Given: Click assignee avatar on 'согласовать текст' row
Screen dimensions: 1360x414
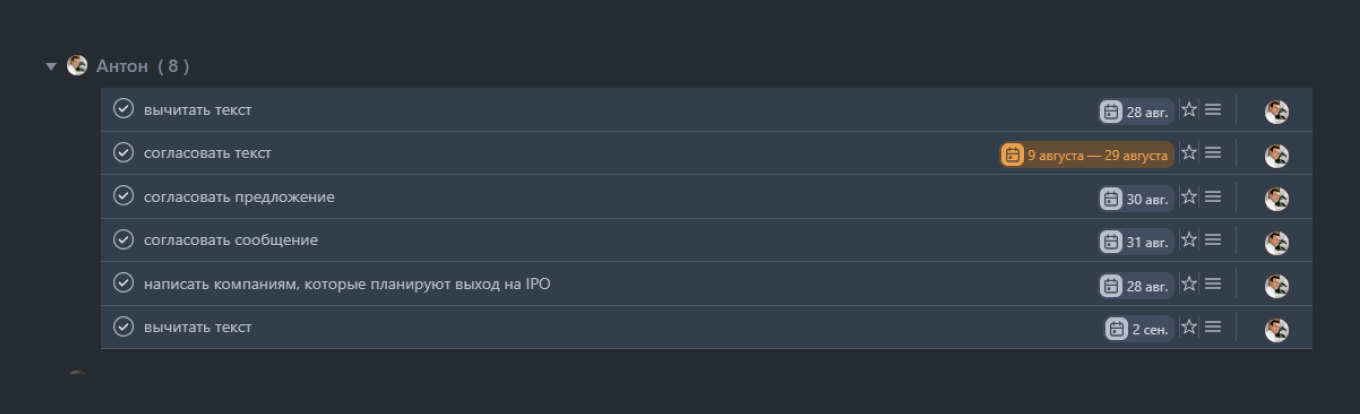Looking at the screenshot, I should 1276,155.
